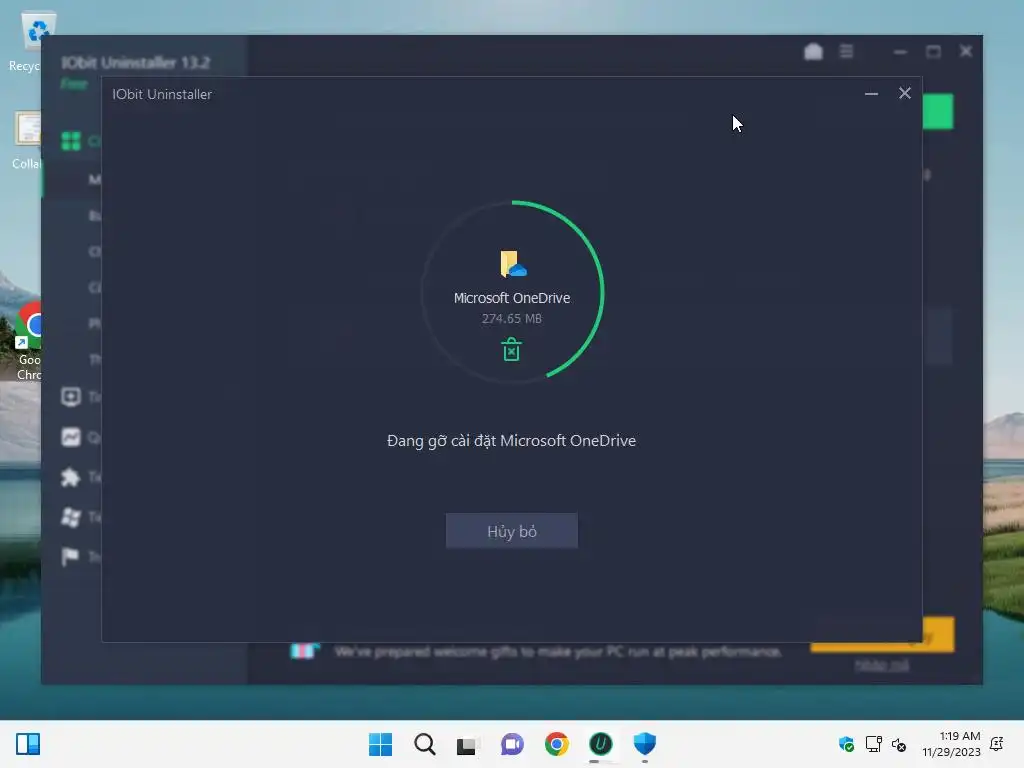Click the network tray icon

point(873,744)
